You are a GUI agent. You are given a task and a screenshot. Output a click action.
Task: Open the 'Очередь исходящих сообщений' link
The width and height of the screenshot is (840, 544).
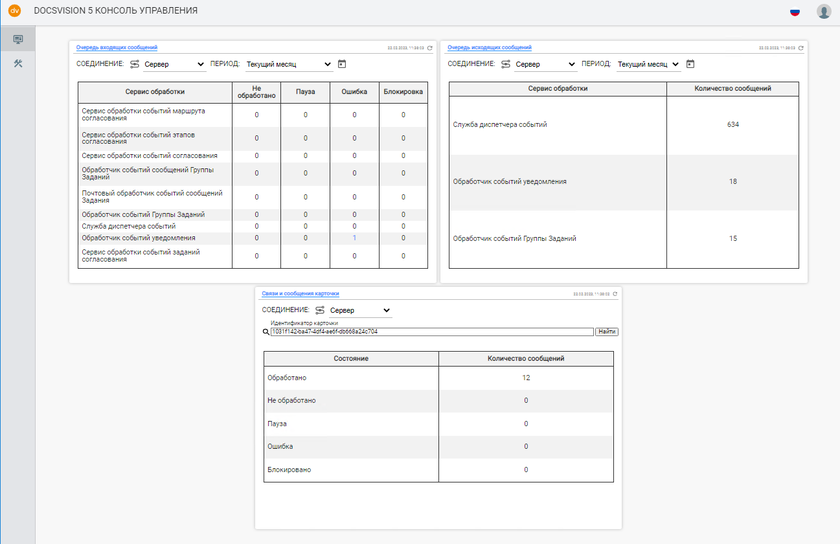coord(489,47)
